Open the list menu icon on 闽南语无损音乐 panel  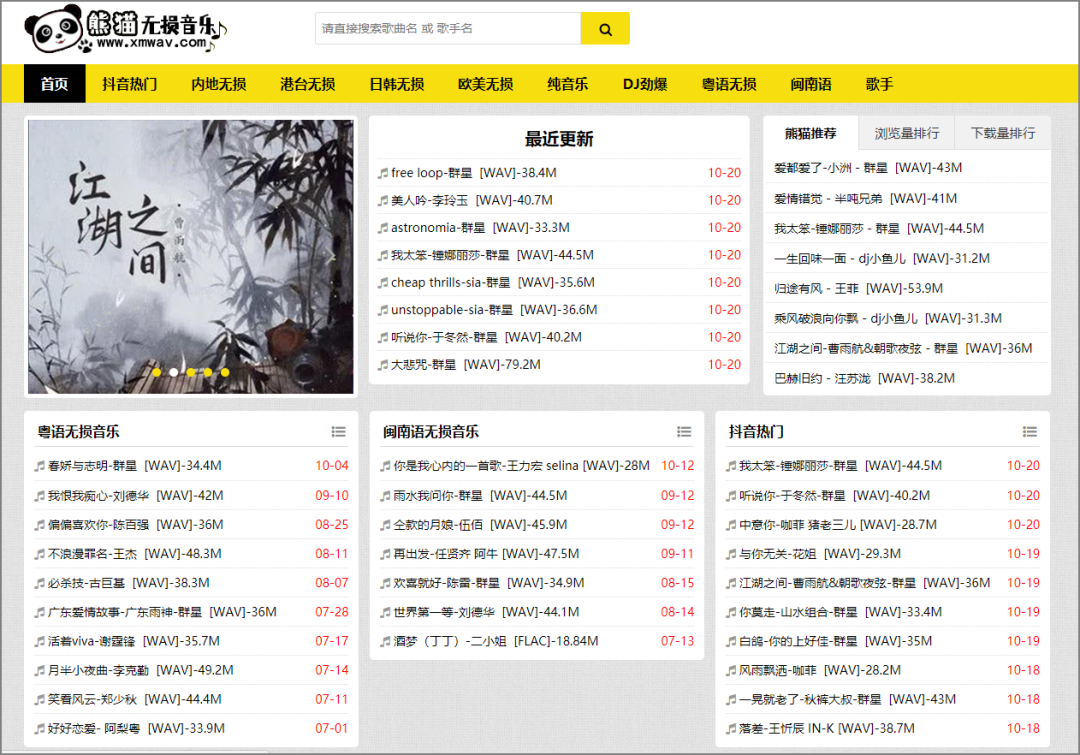point(685,431)
